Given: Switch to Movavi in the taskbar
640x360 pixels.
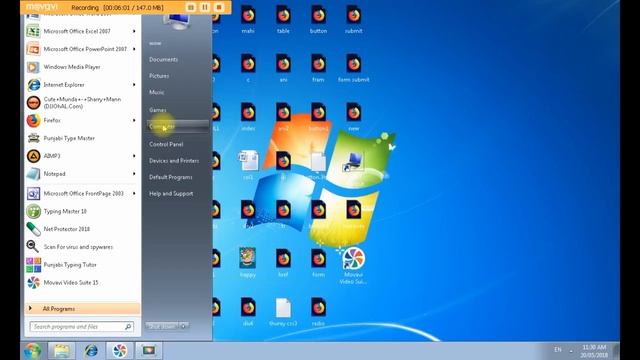Looking at the screenshot, I should click(120, 351).
